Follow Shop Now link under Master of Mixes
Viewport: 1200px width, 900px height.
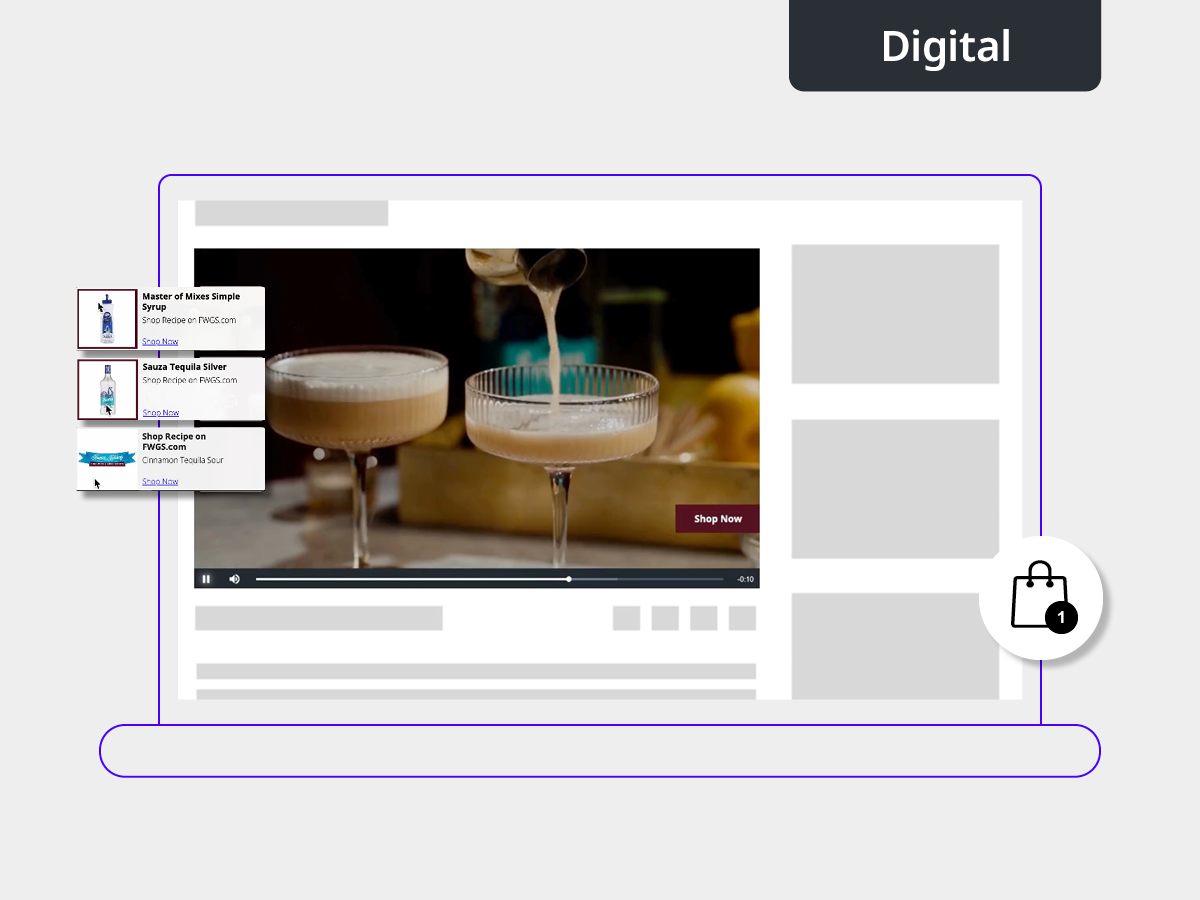coord(160,342)
